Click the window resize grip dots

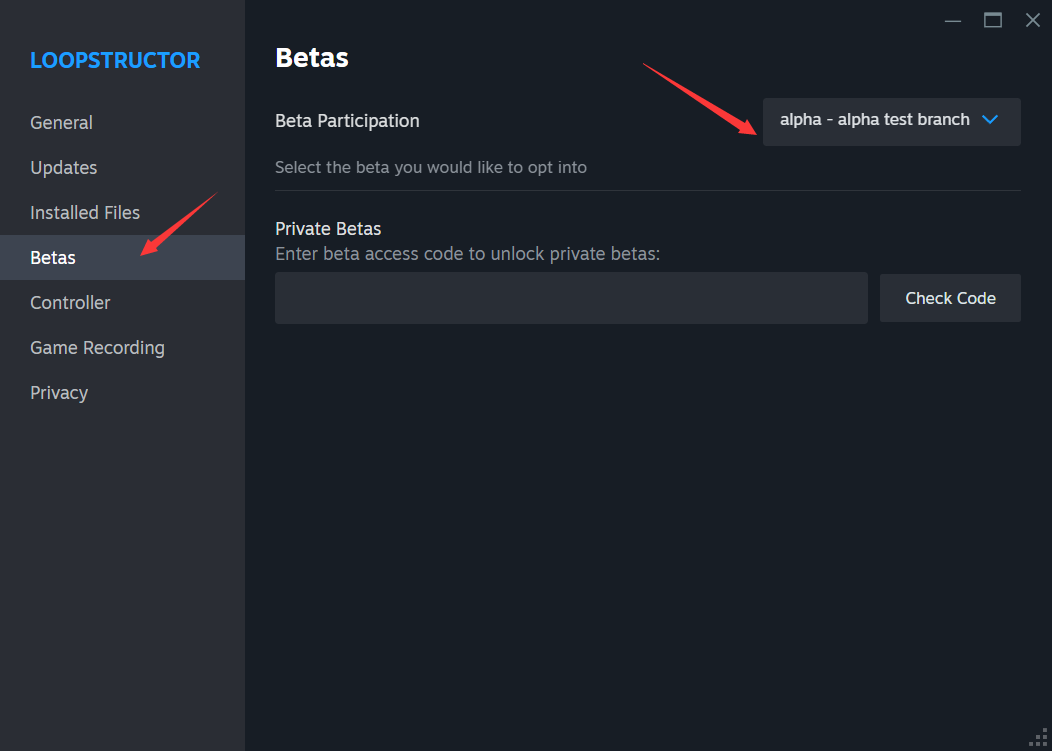[x=1038, y=737]
